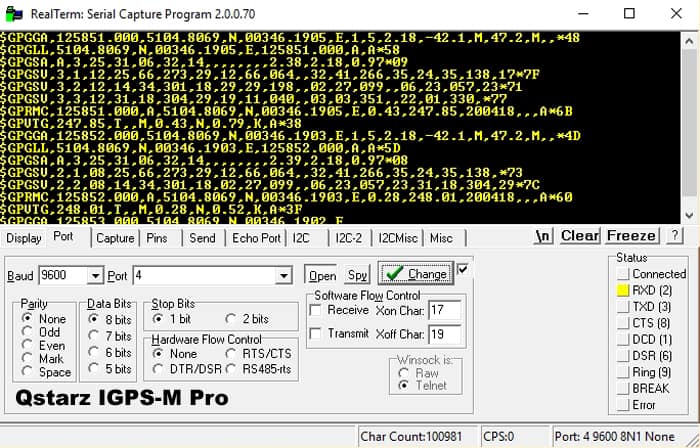Click "Port: 4 9600 8N1 None" status text

[x=614, y=436]
